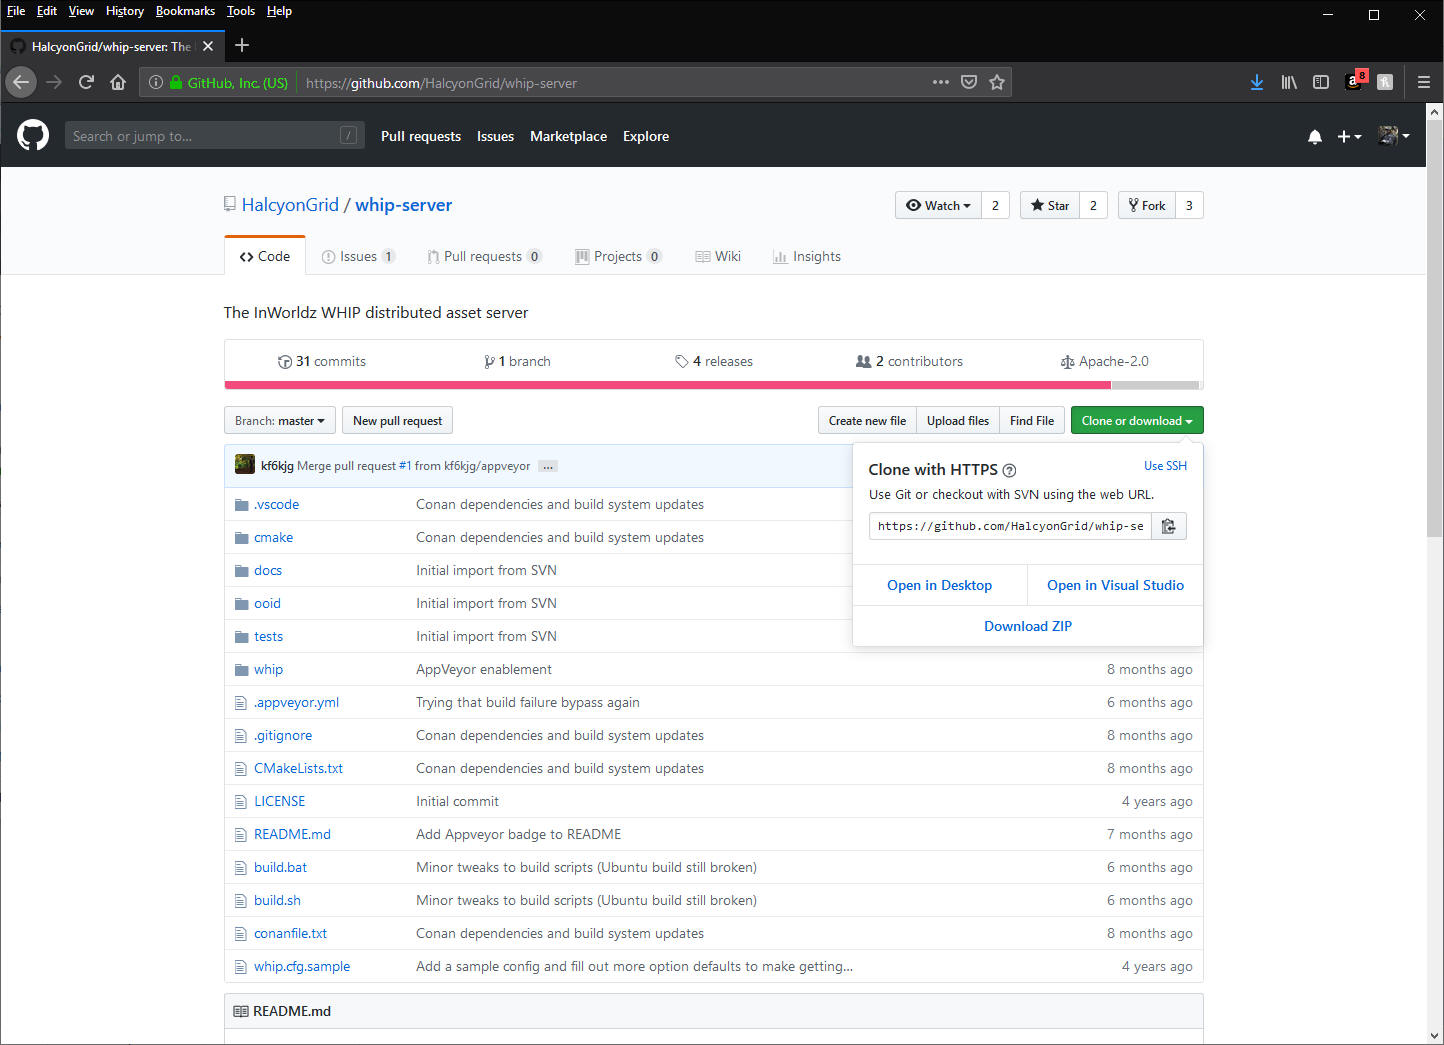Go back with the browser back arrow
The height and width of the screenshot is (1045, 1444).
(21, 82)
